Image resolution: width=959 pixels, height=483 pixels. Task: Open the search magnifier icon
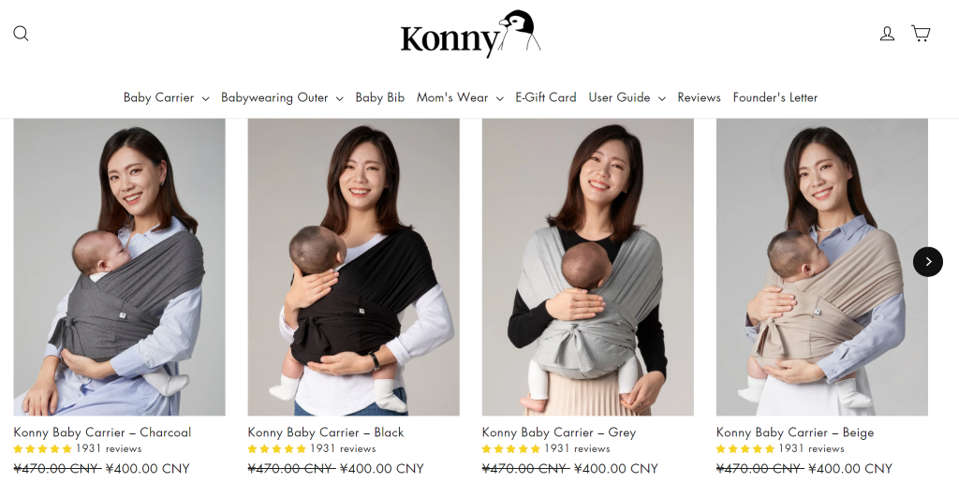[x=21, y=33]
